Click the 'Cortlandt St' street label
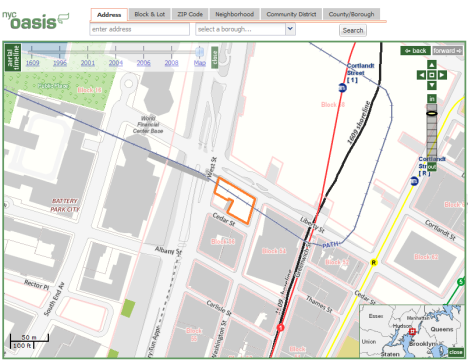This screenshot has width=468, height=361. [440, 230]
